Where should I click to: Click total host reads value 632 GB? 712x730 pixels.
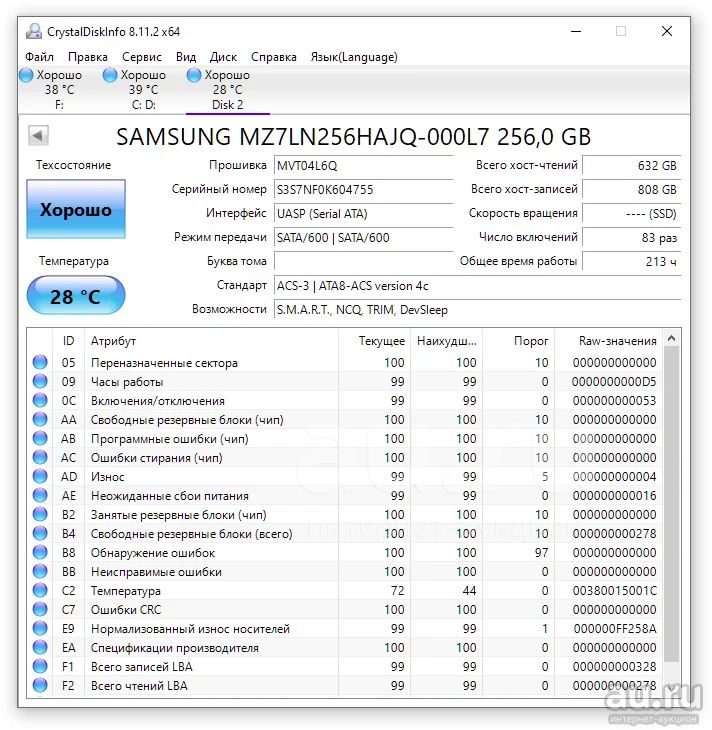631,166
